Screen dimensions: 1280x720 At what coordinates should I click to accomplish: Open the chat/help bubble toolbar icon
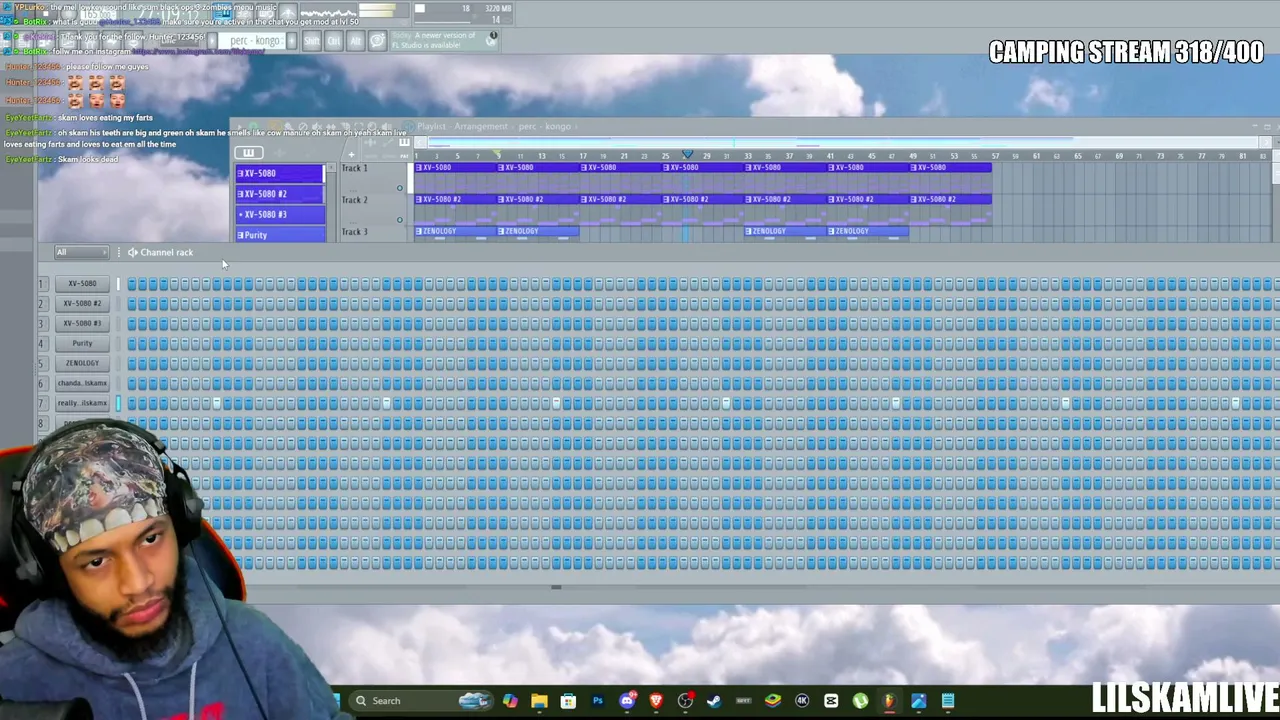[x=377, y=41]
